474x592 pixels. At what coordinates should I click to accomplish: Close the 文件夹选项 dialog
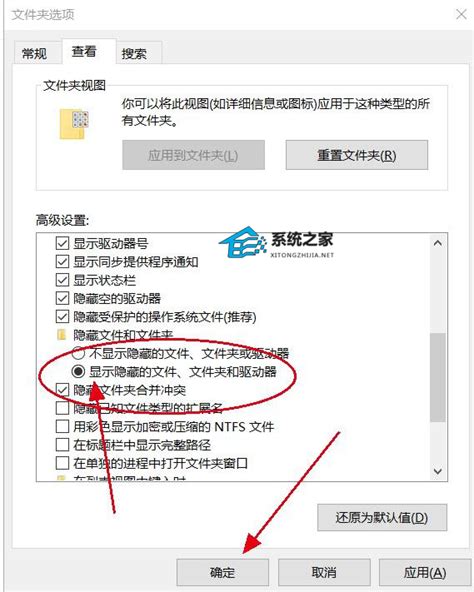click(x=461, y=15)
